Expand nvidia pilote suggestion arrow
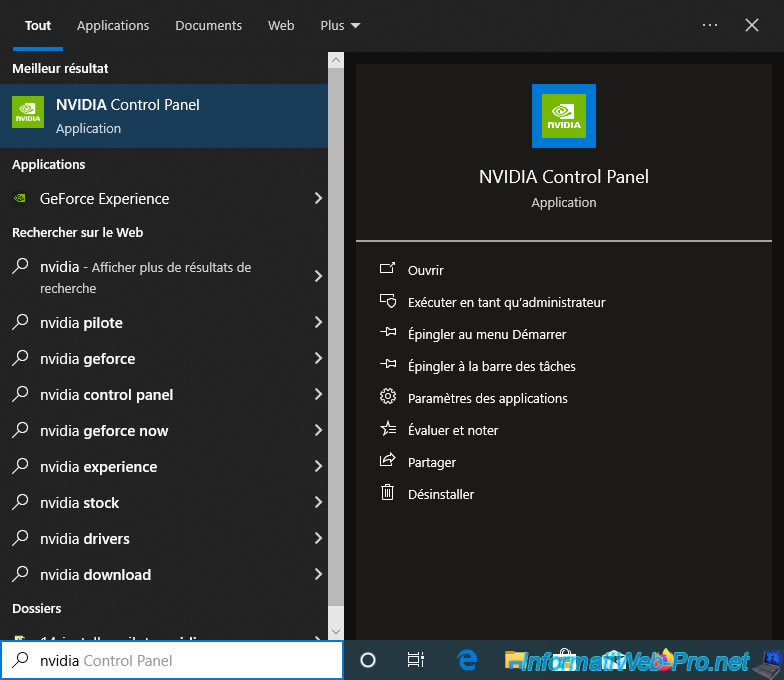This screenshot has height=680, width=784. [x=318, y=322]
